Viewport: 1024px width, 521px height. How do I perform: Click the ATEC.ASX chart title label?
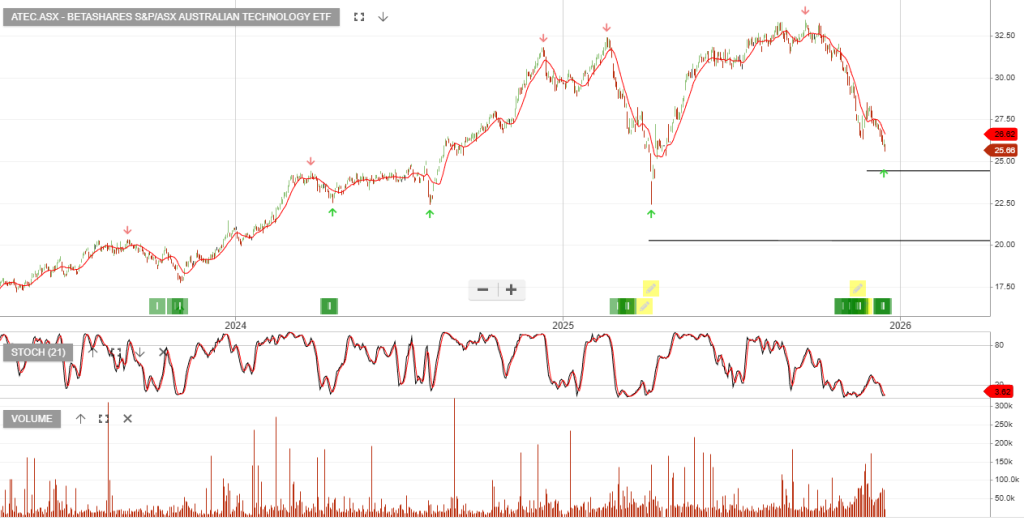pos(172,17)
